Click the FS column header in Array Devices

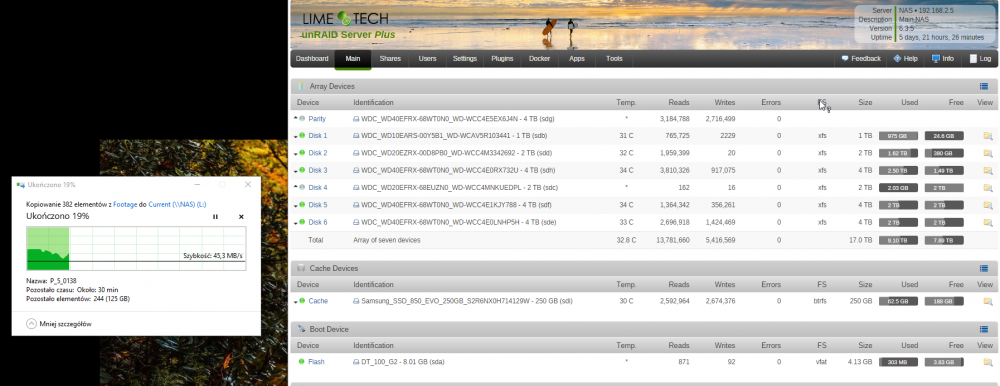click(822, 103)
